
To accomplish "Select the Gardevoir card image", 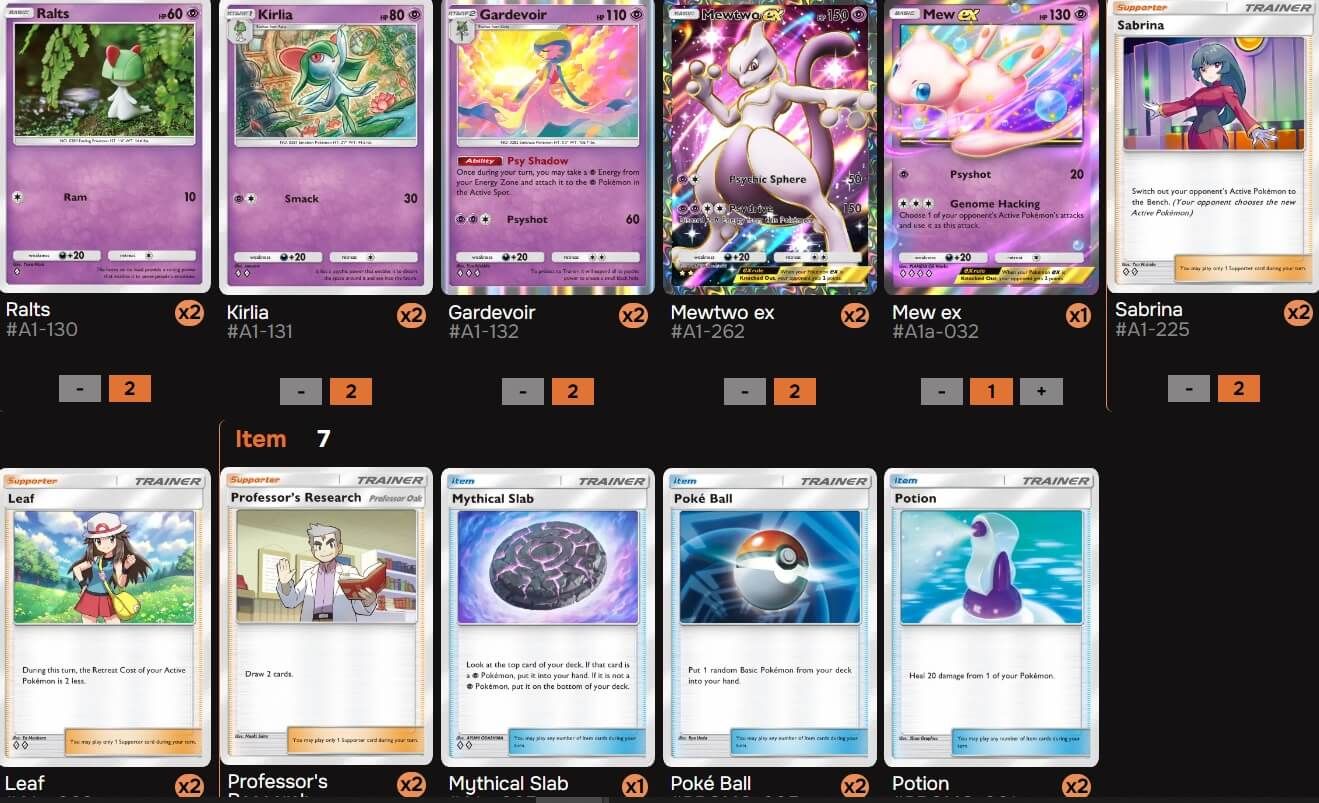I will pyautogui.click(x=548, y=147).
